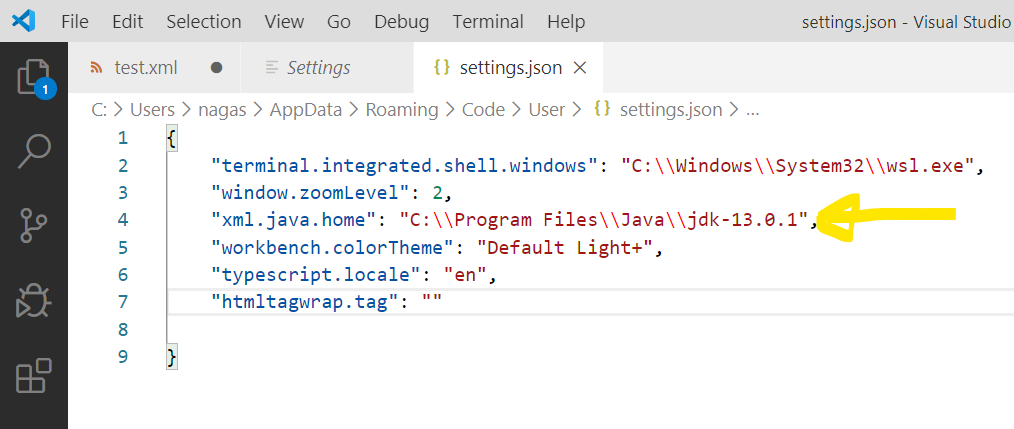1014x429 pixels.
Task: Open the Search view icon
Action: (x=34, y=151)
